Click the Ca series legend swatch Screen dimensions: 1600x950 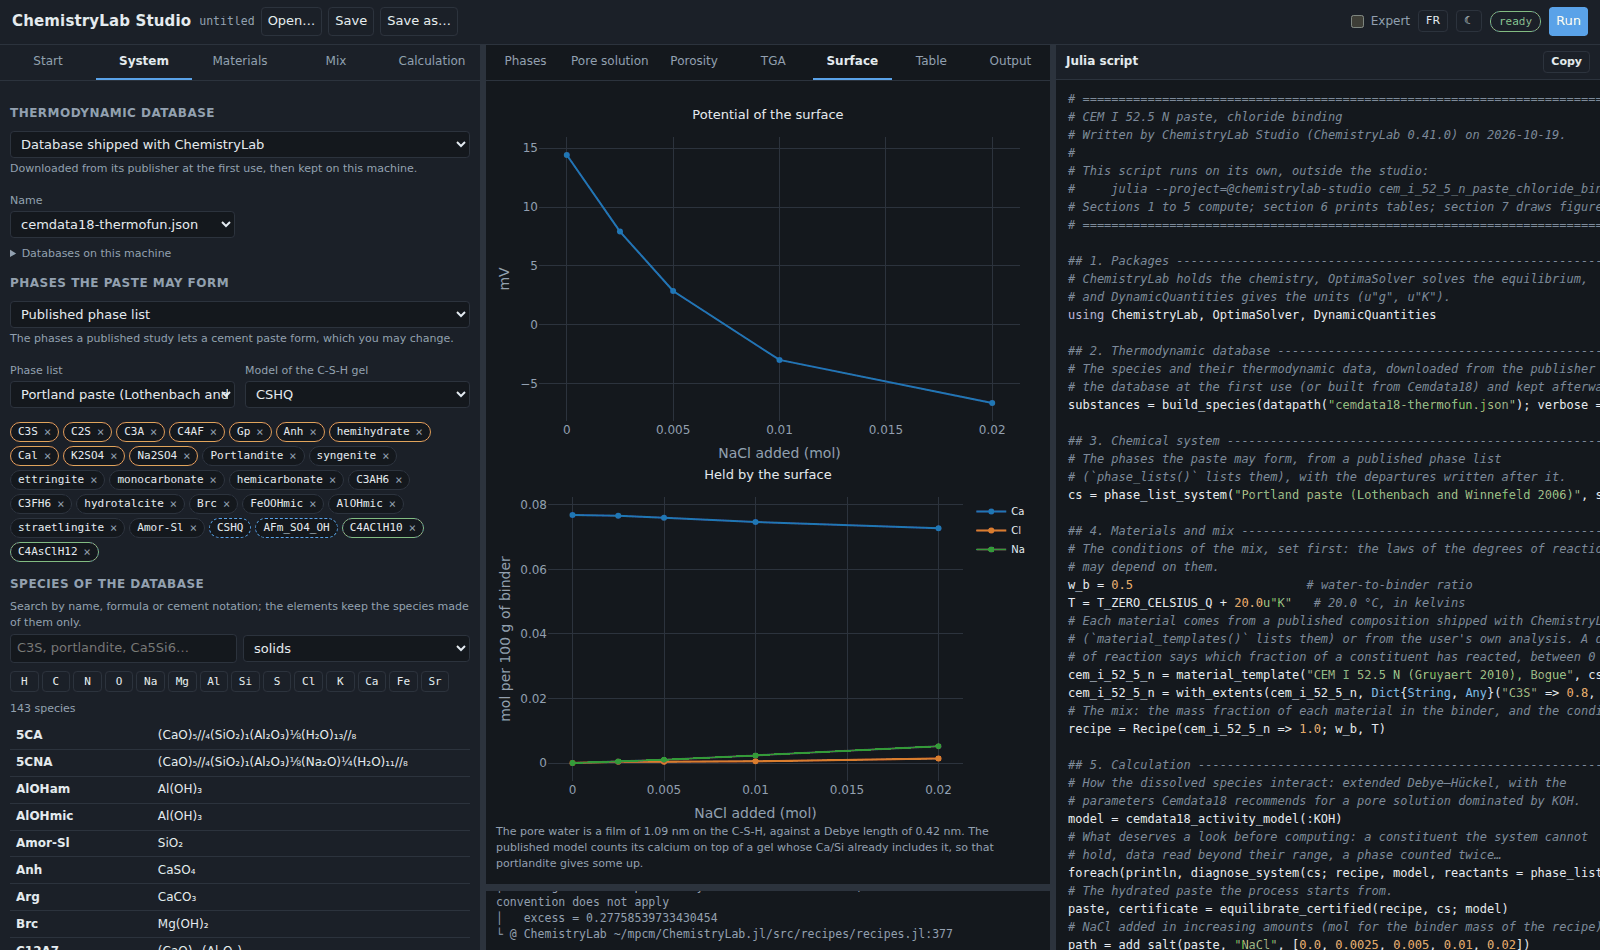tap(991, 512)
